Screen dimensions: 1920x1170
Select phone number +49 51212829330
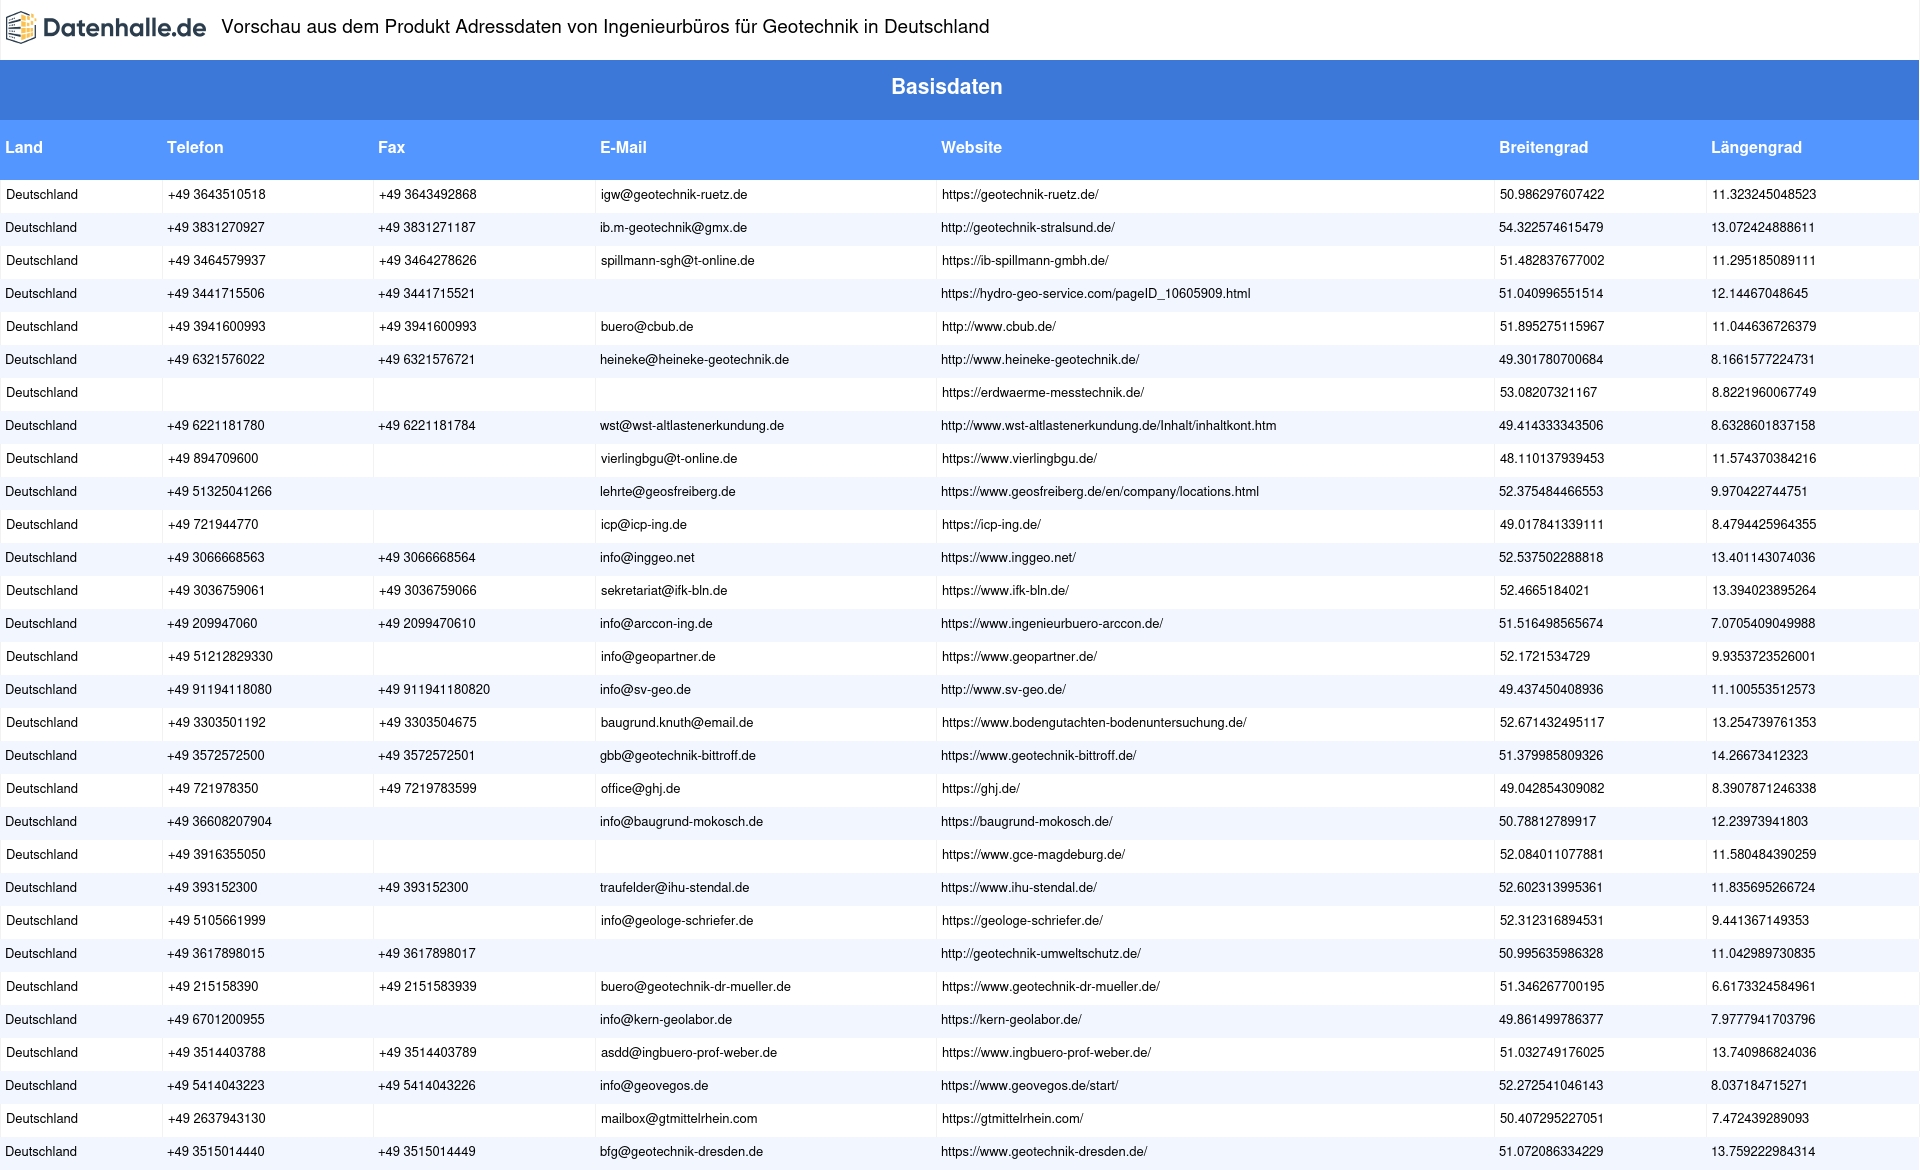pos(220,657)
